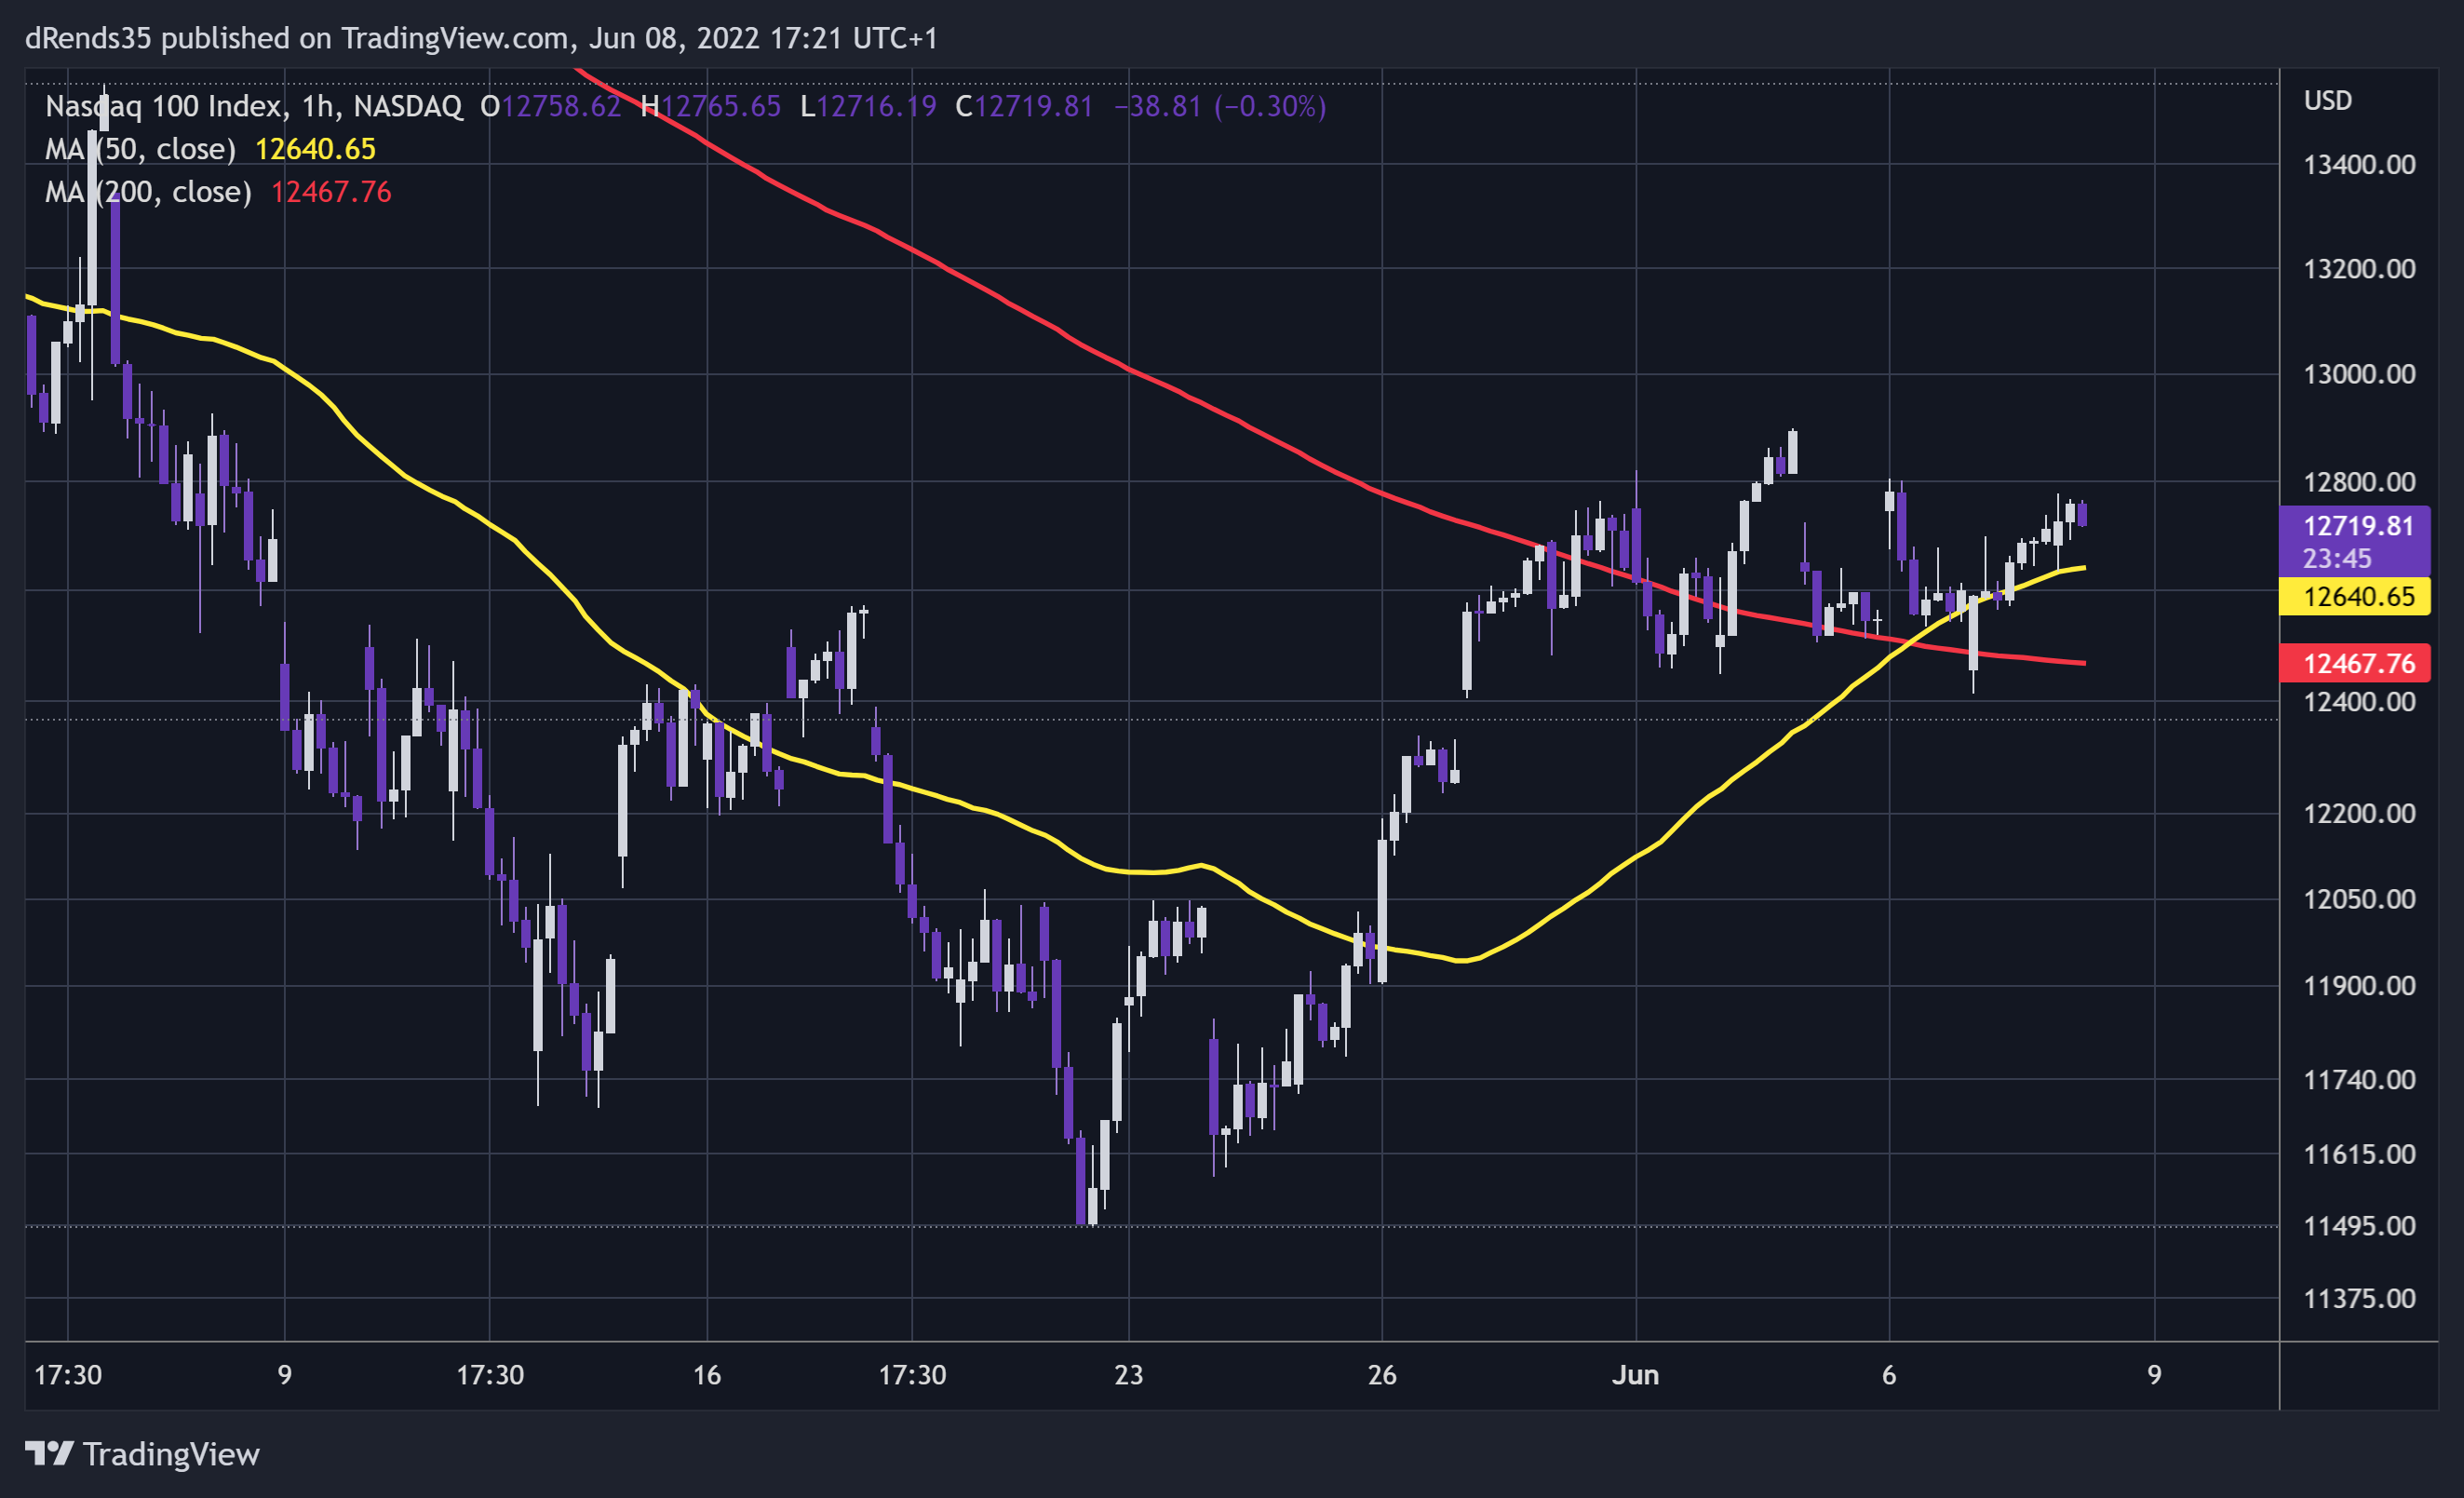Screen dimensions: 2464x1498
Task: Click the time axis label 6
Action: coord(1889,1375)
